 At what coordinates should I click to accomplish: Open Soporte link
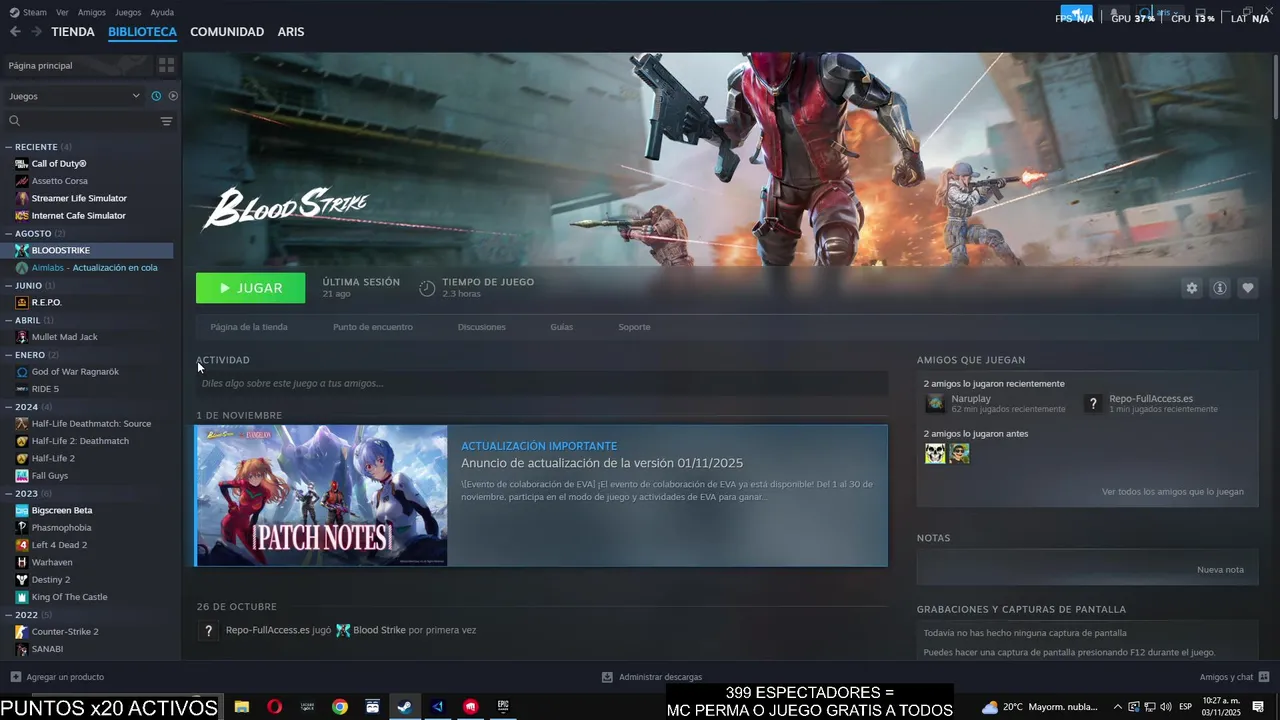pyautogui.click(x=634, y=327)
